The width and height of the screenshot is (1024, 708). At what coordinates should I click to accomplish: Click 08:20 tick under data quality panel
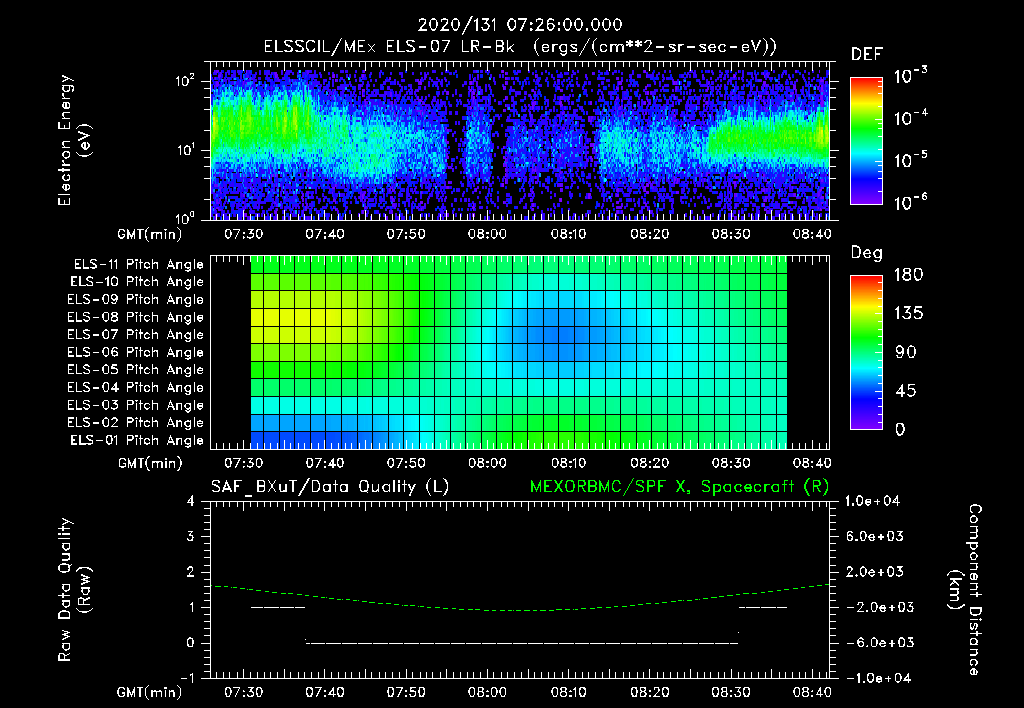click(x=650, y=693)
